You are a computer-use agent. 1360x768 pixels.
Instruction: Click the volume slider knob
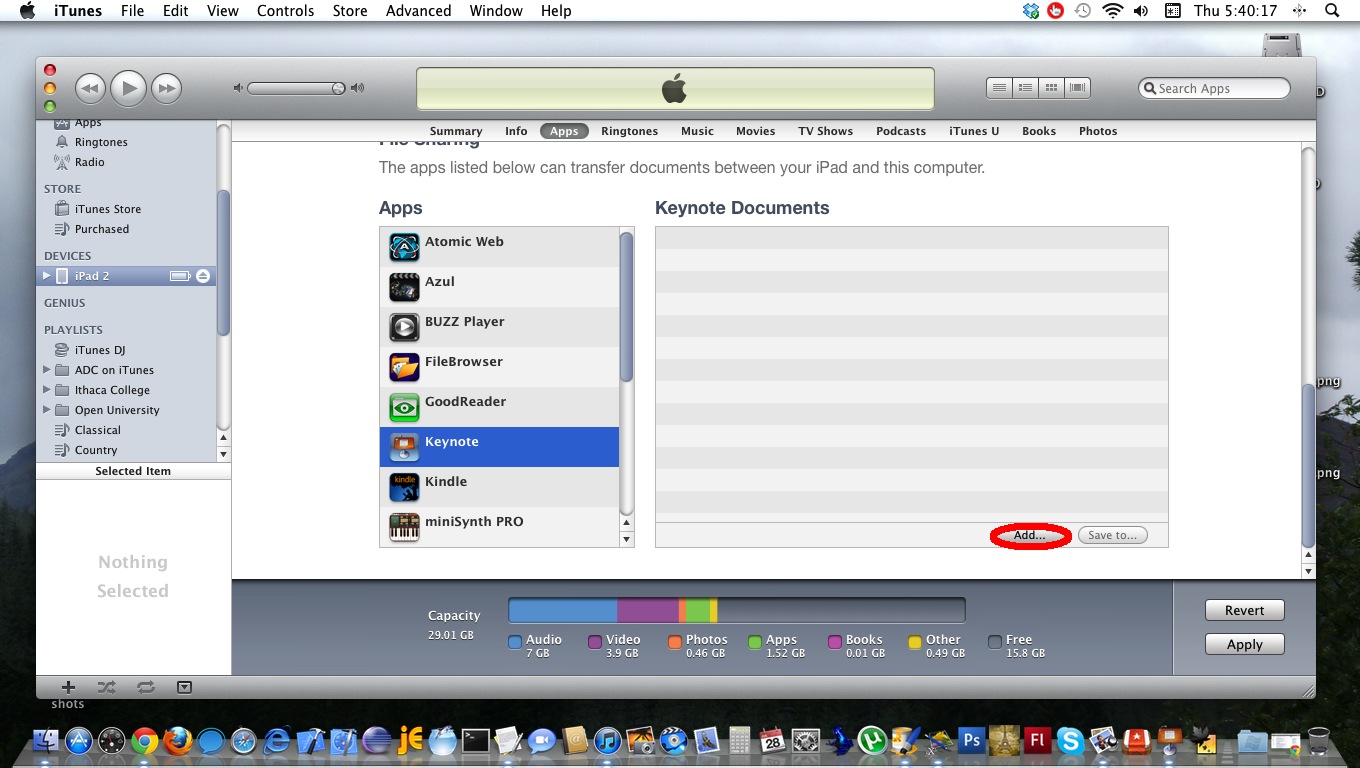338,88
